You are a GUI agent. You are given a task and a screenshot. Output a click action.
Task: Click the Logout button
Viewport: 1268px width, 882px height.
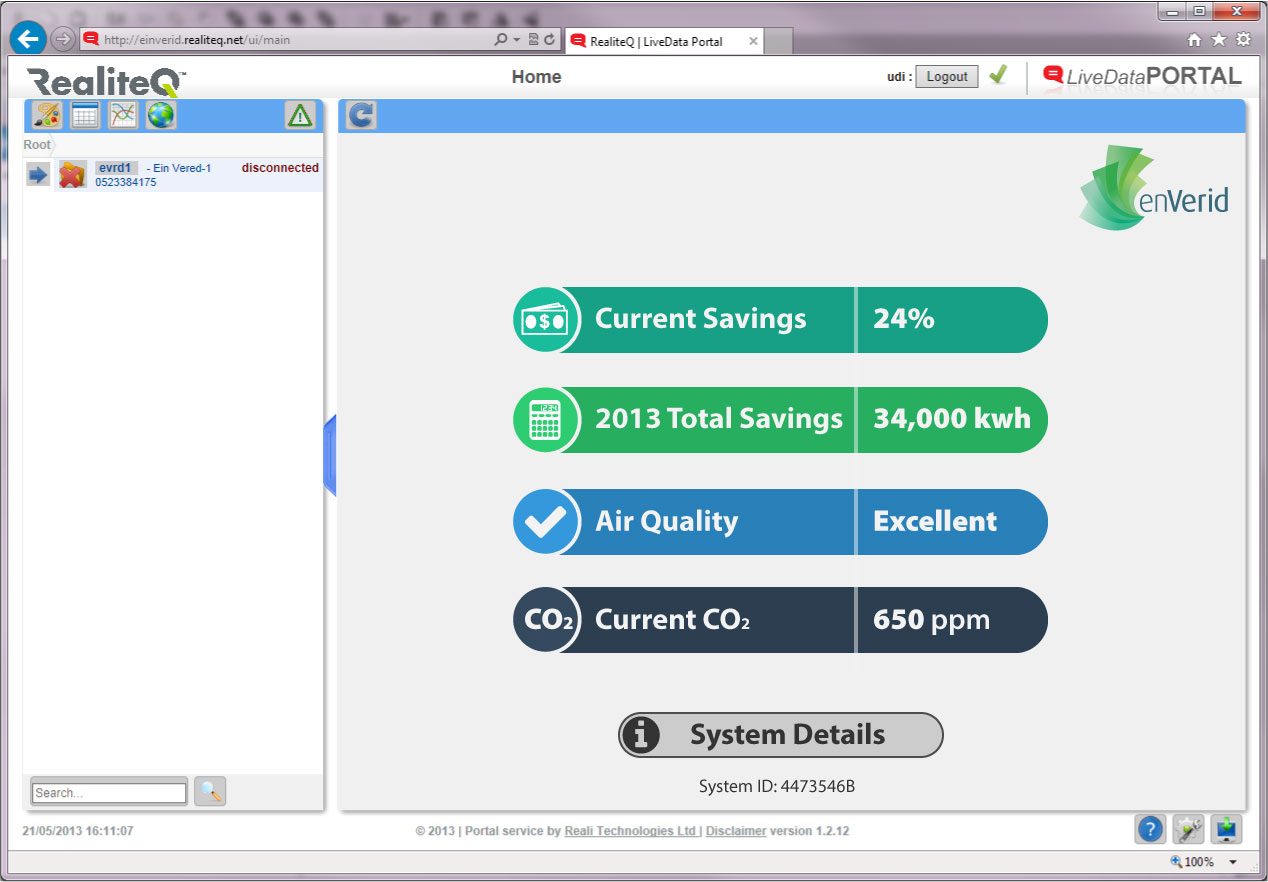tap(947, 76)
